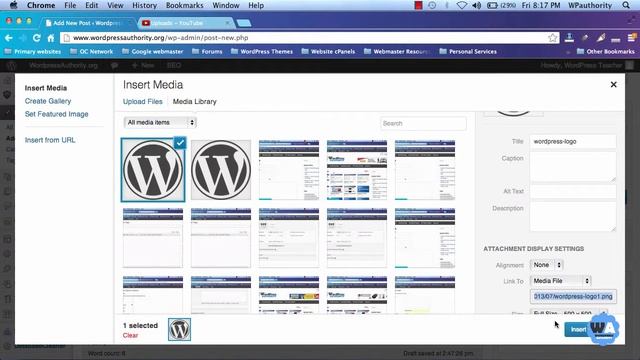Switch to the Media Library tab
Image resolution: width=640 pixels, height=360 pixels.
pyautogui.click(x=194, y=102)
